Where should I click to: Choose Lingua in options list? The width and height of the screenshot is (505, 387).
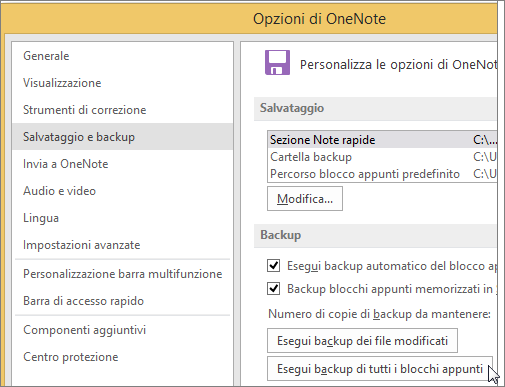pyautogui.click(x=122, y=218)
